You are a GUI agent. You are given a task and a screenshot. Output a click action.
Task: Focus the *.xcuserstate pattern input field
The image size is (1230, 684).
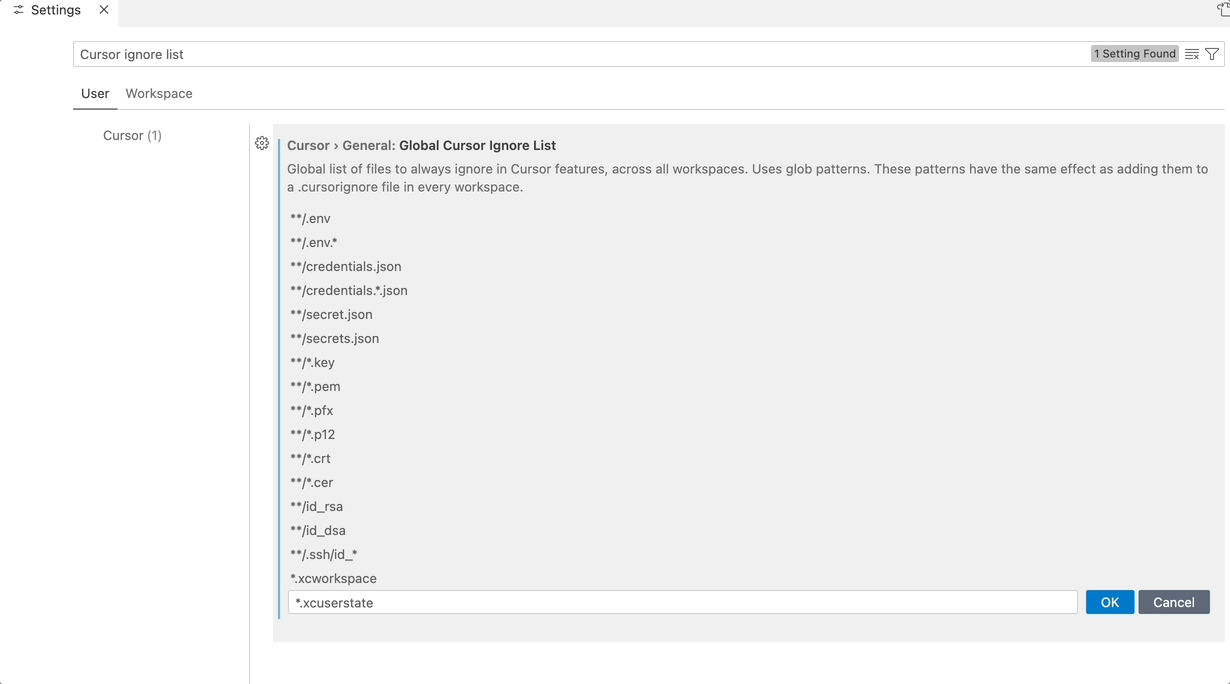[x=683, y=602]
